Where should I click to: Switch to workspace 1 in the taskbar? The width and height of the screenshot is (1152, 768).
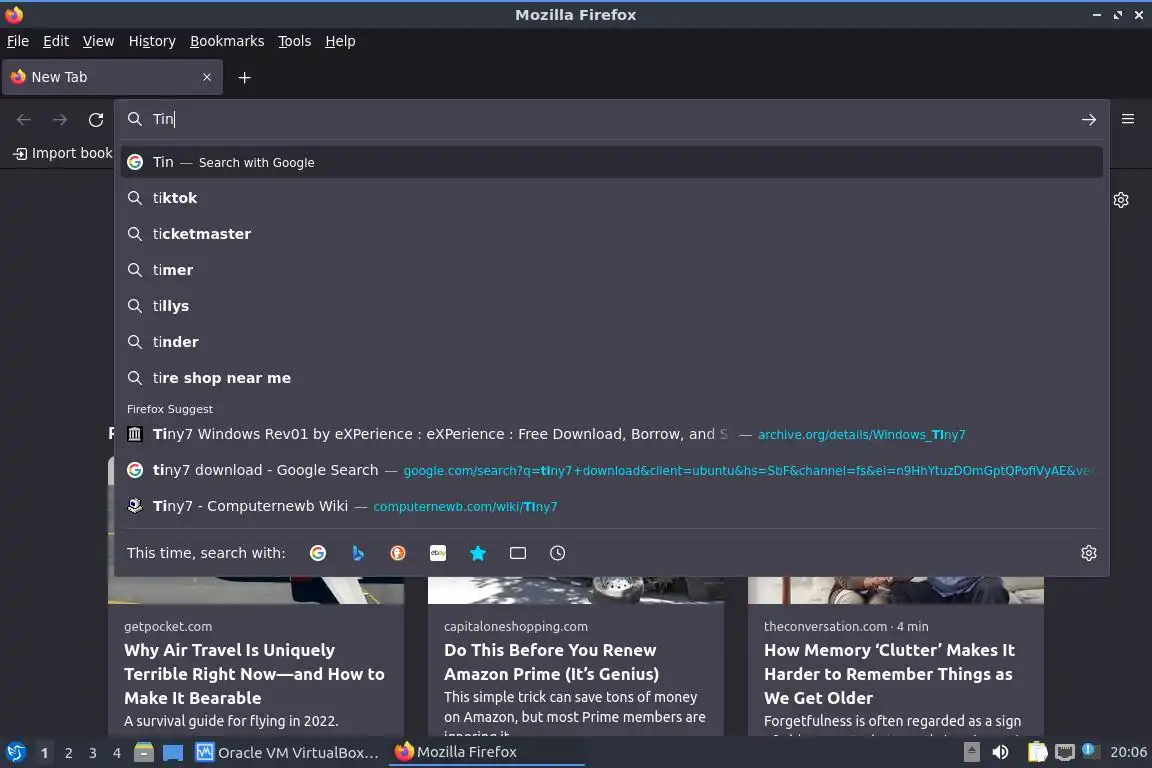(x=44, y=753)
